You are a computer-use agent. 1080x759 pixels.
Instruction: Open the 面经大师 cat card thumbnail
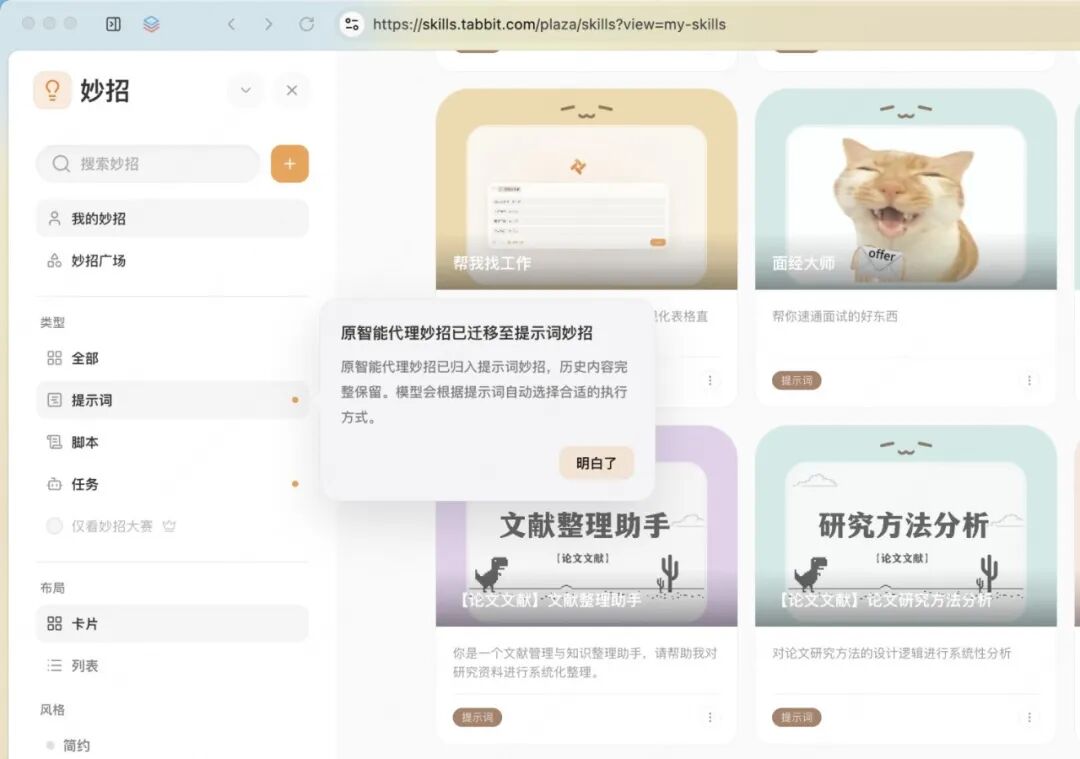point(906,189)
